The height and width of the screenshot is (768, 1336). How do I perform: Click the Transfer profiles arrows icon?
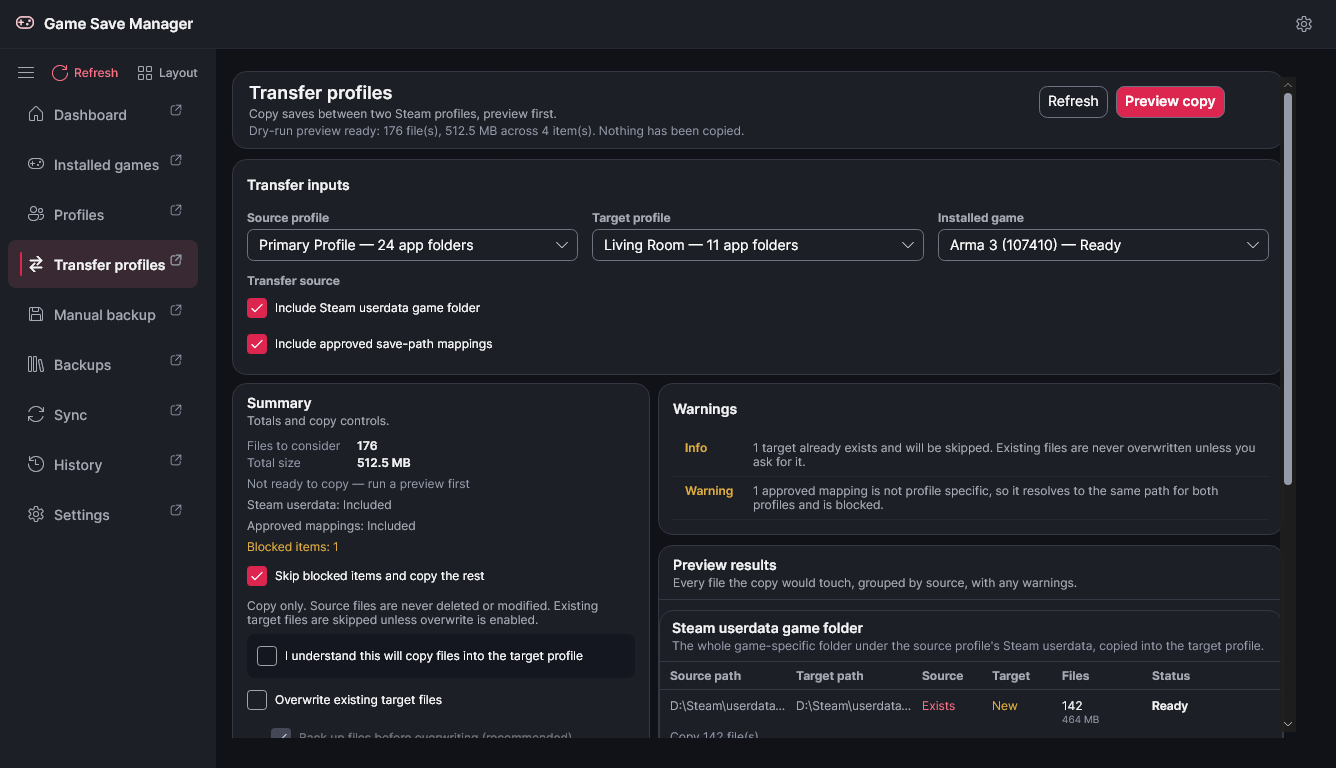click(36, 264)
